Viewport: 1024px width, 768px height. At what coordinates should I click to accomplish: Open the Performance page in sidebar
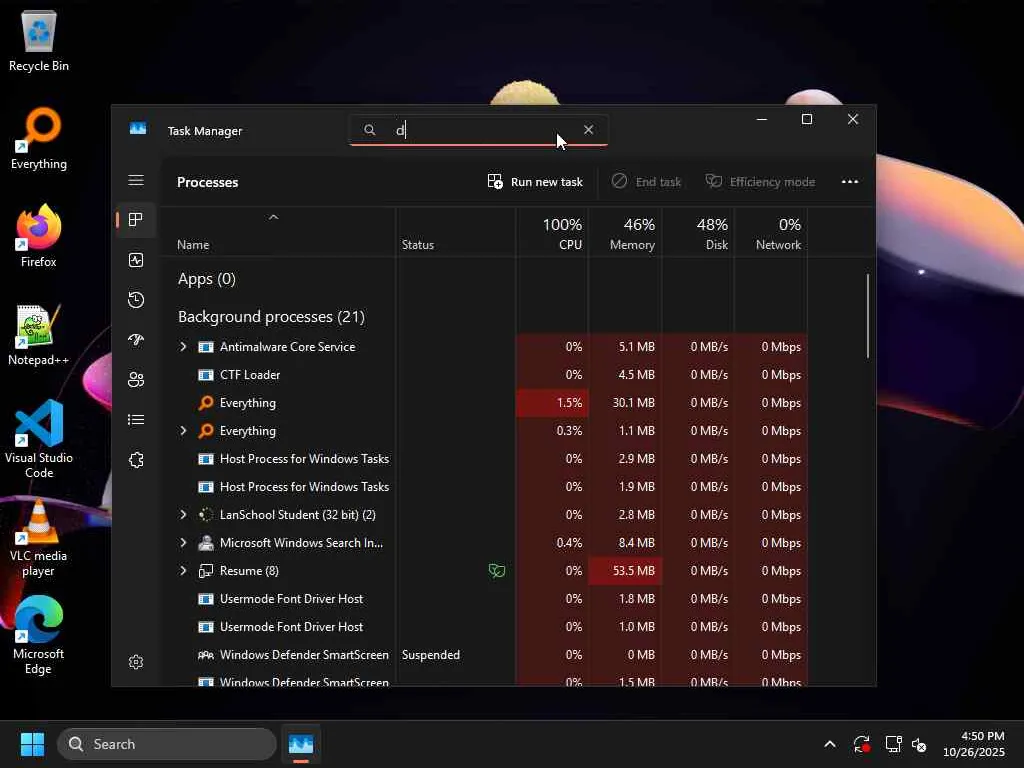[x=136, y=260]
